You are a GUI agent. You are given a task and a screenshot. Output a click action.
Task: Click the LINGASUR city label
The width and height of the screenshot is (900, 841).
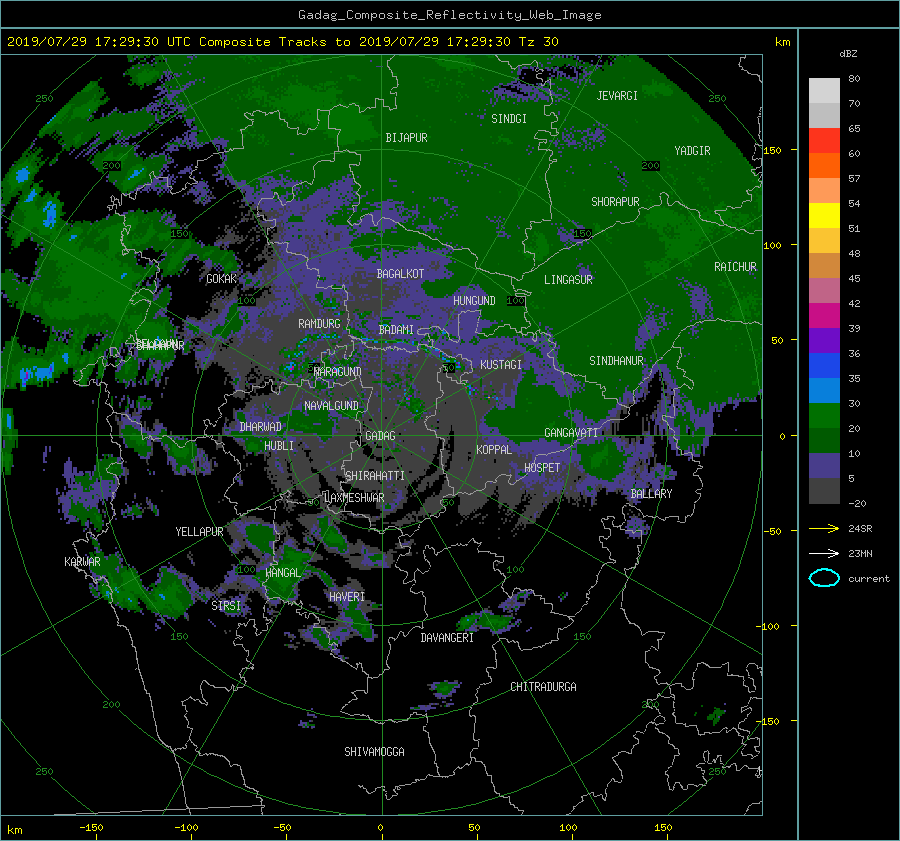(x=568, y=280)
